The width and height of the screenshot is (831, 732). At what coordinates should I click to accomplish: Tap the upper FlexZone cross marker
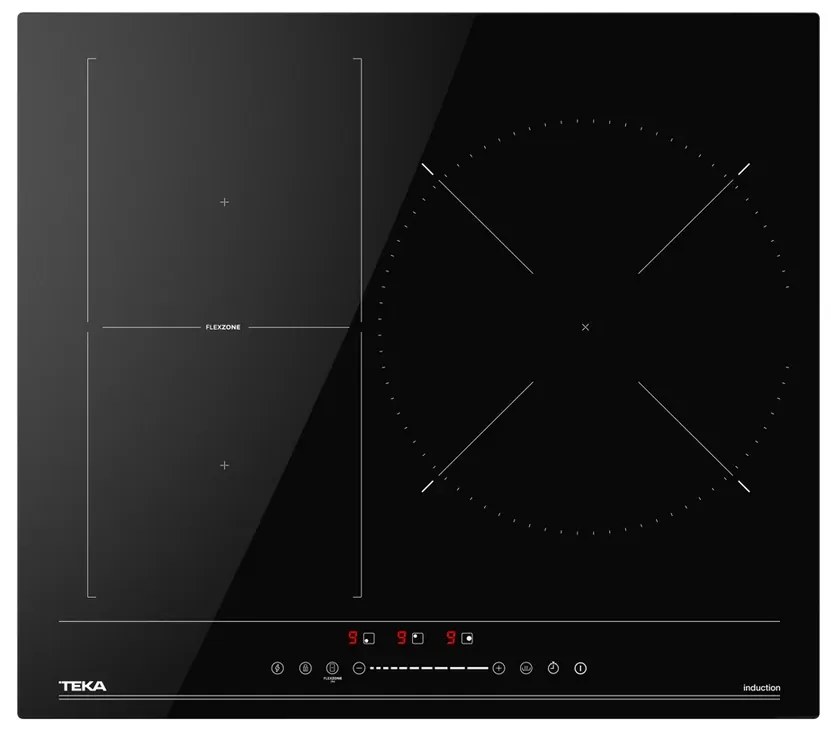pos(223,201)
